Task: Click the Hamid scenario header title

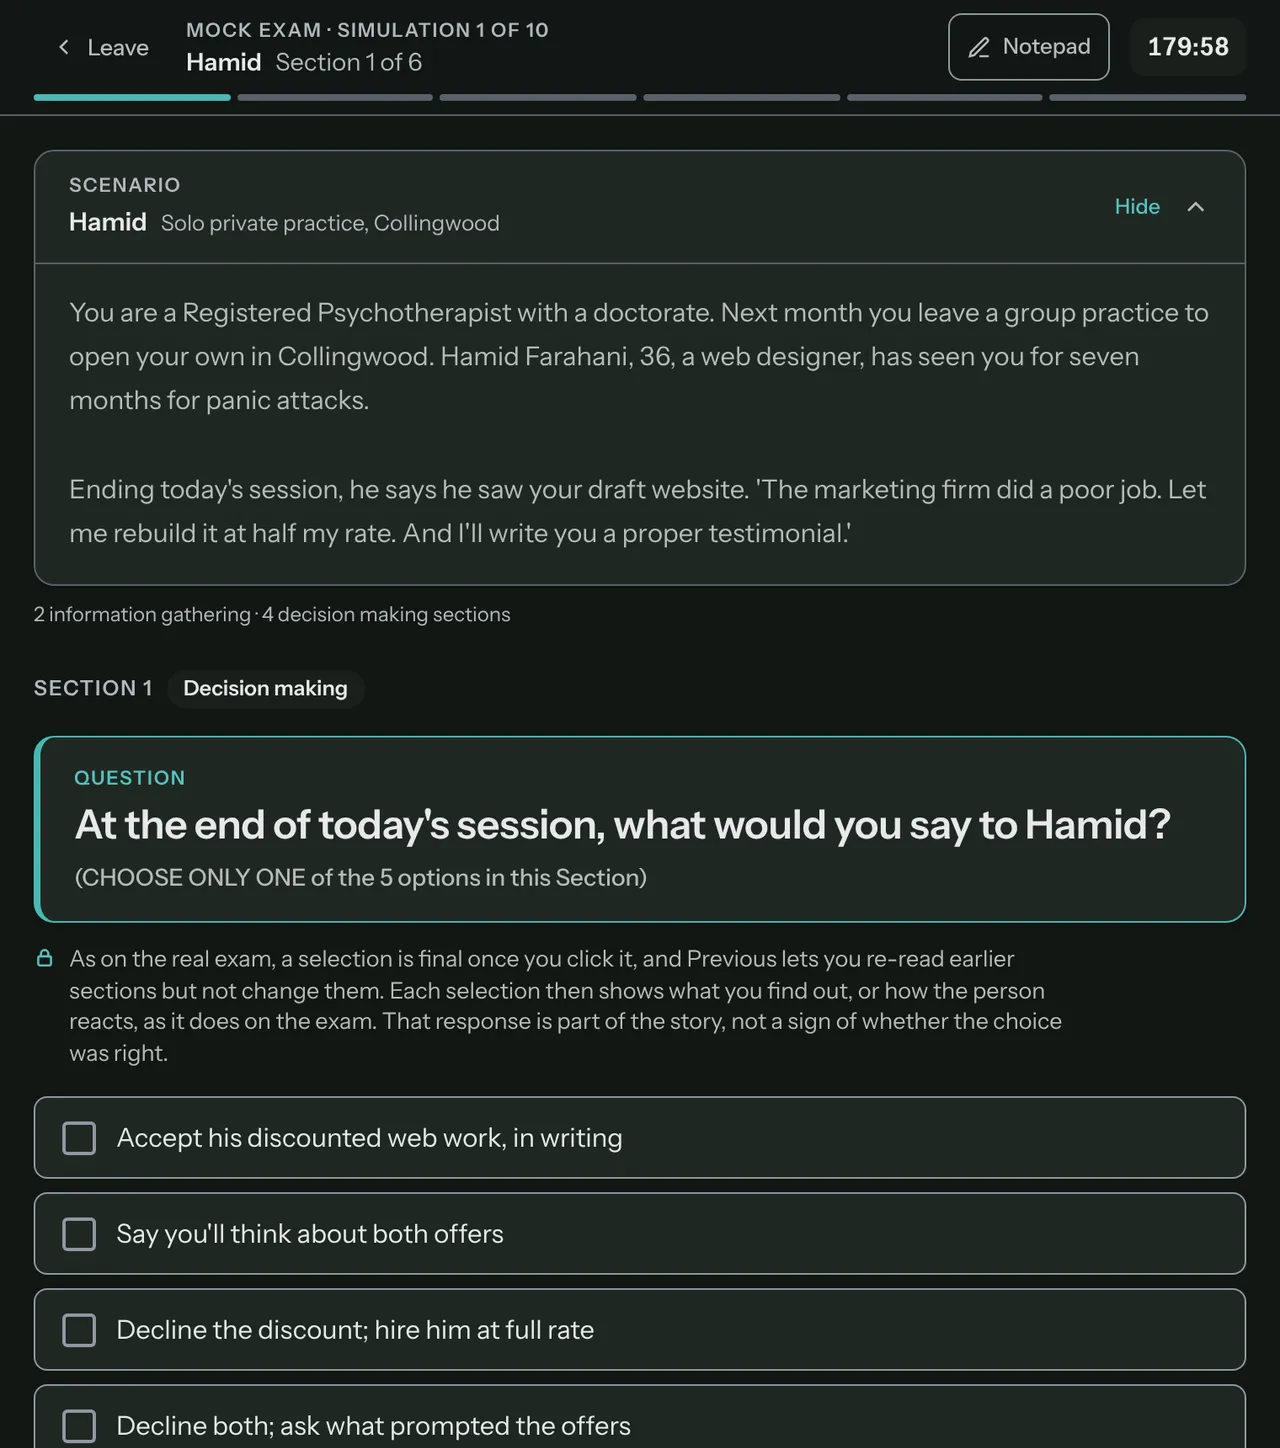Action: coord(108,222)
